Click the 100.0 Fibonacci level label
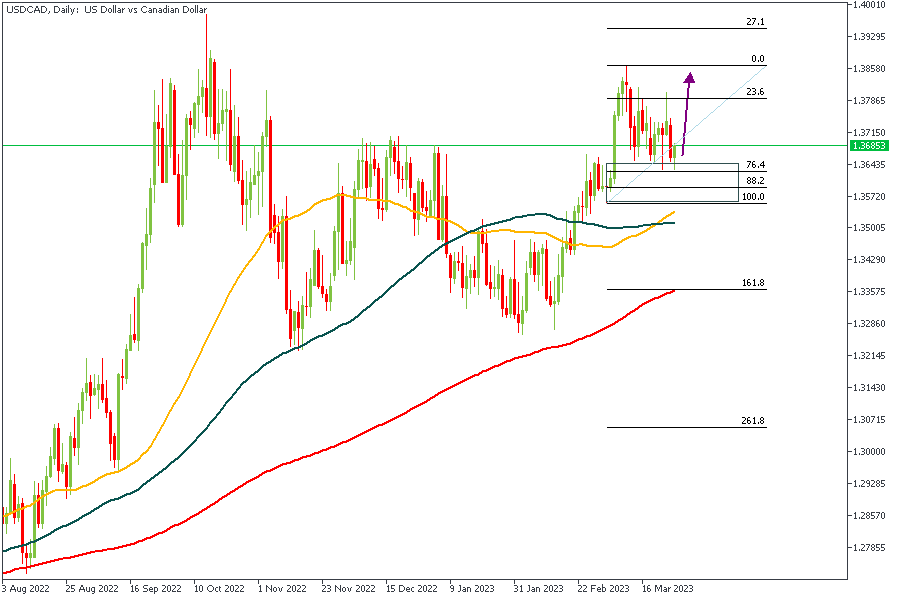 point(753,197)
